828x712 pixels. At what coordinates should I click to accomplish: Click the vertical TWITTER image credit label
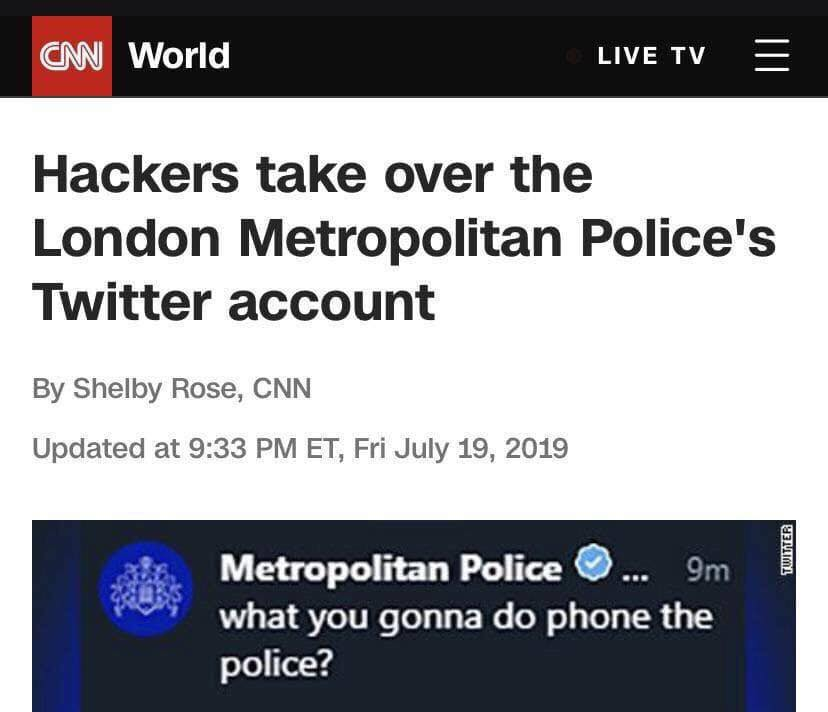tap(787, 550)
